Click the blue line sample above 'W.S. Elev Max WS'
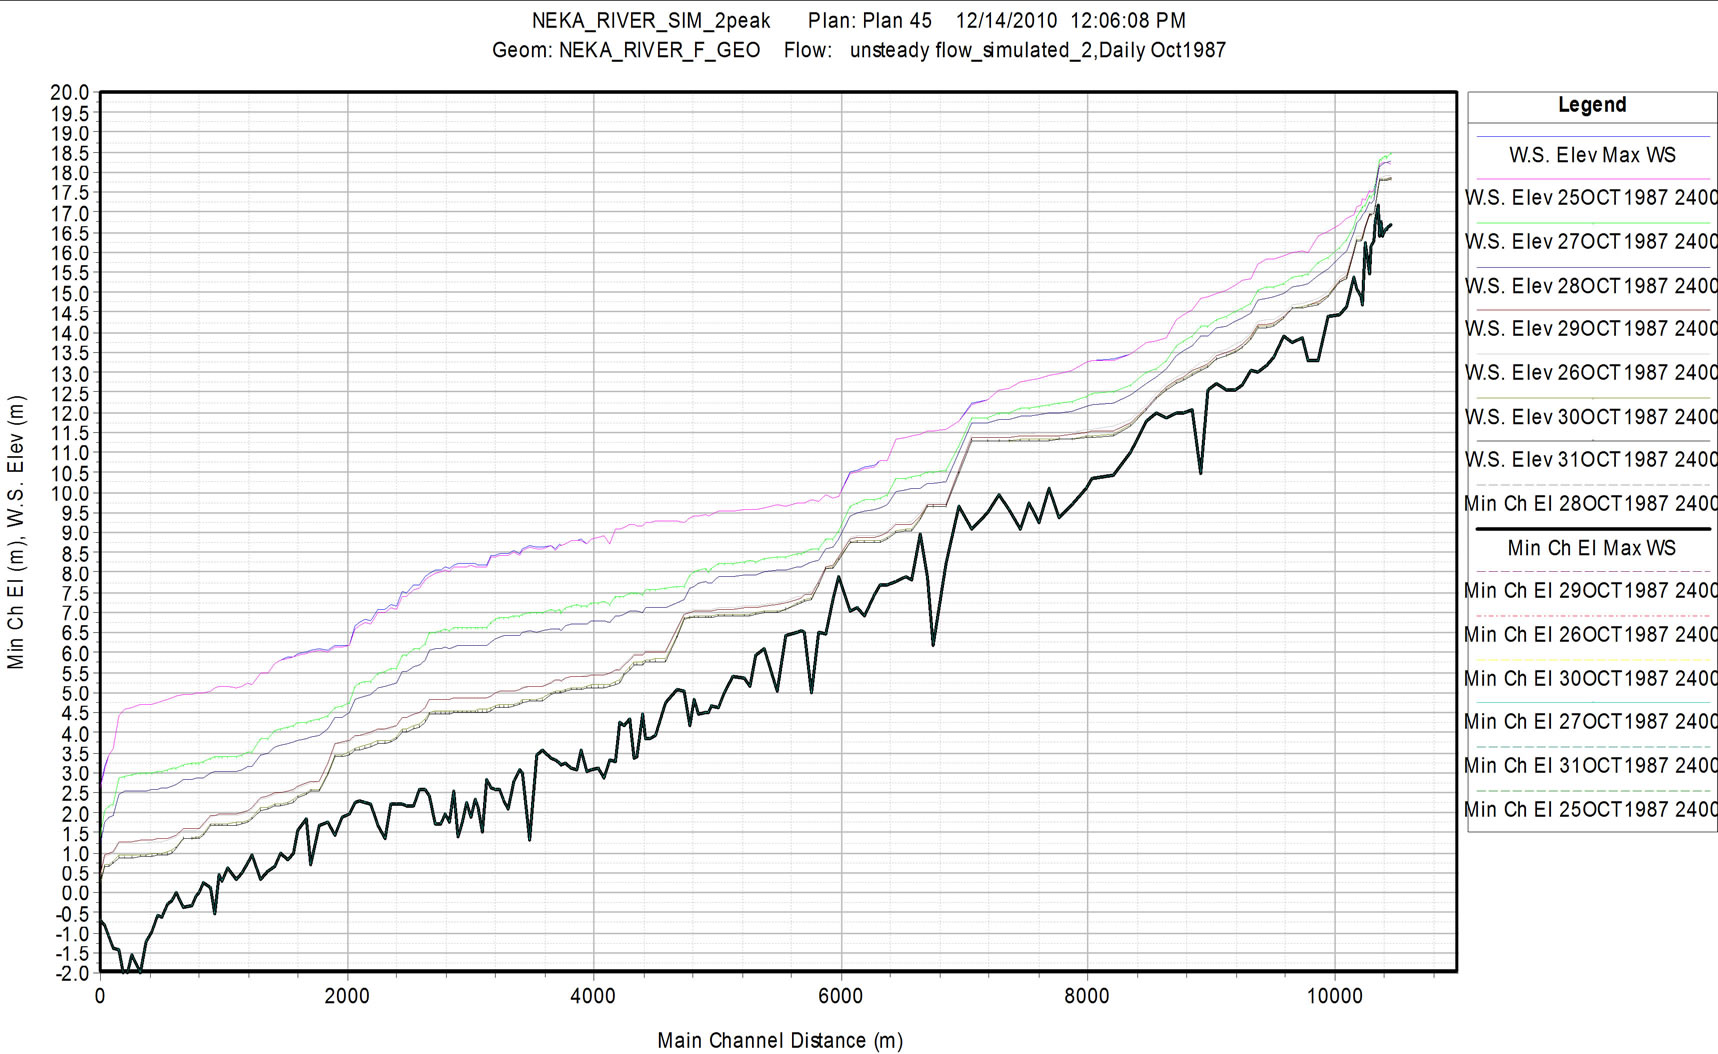 (x=1593, y=136)
